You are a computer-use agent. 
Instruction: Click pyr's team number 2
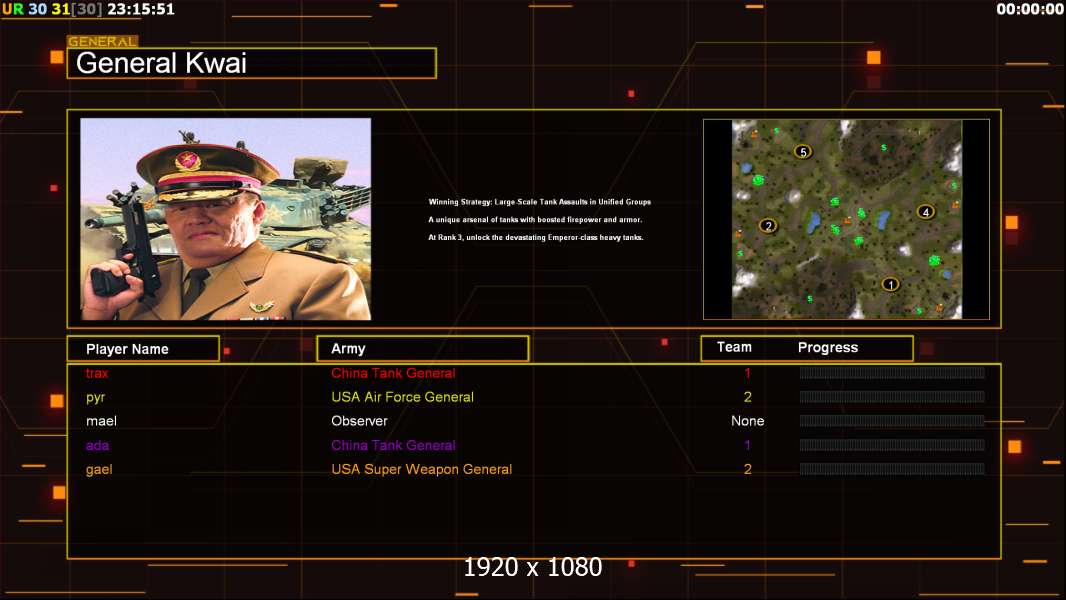(747, 397)
